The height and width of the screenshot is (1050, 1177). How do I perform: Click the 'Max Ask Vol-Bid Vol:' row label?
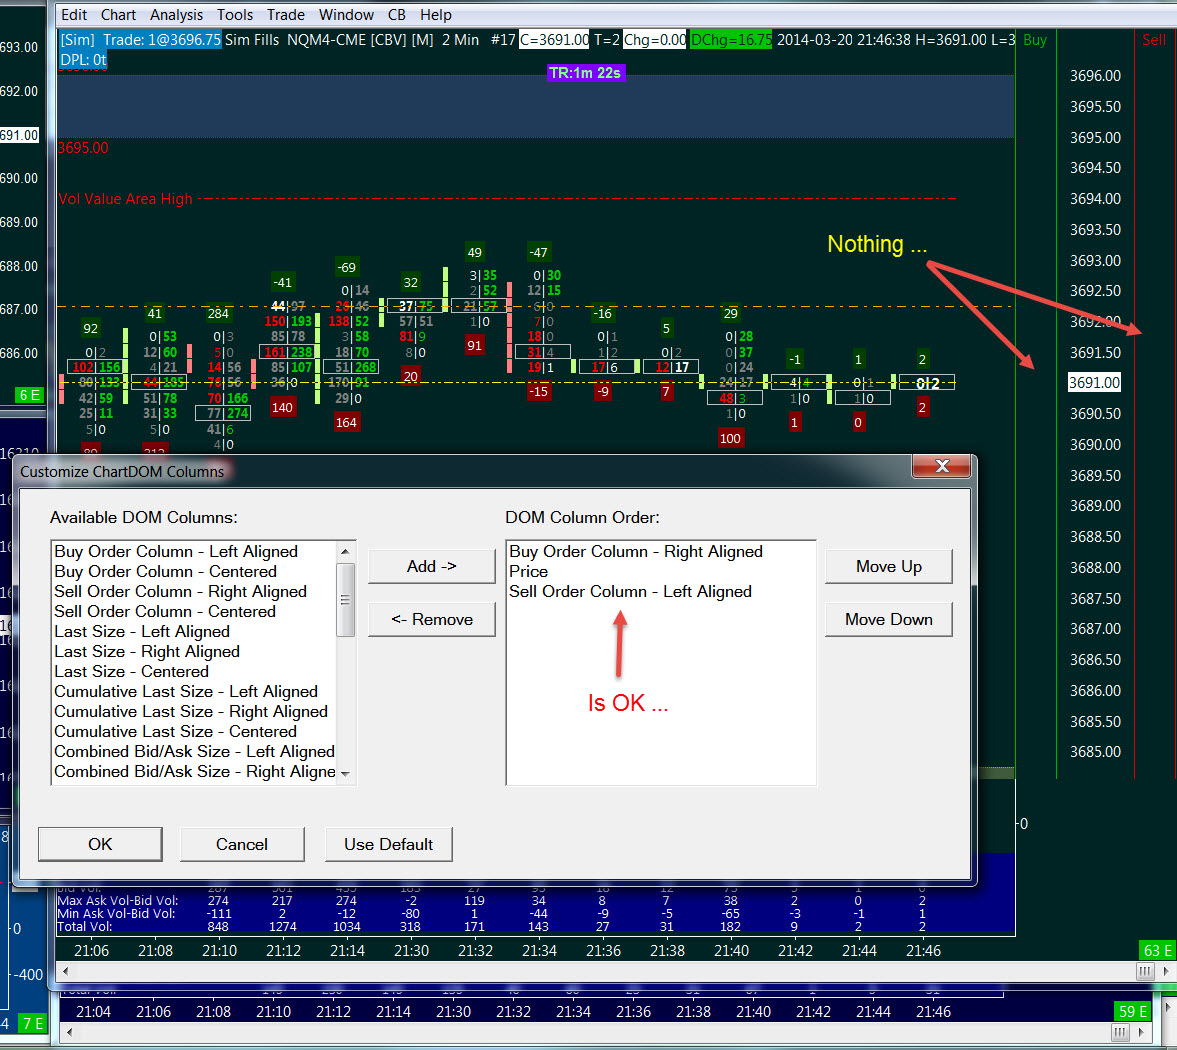pos(118,901)
